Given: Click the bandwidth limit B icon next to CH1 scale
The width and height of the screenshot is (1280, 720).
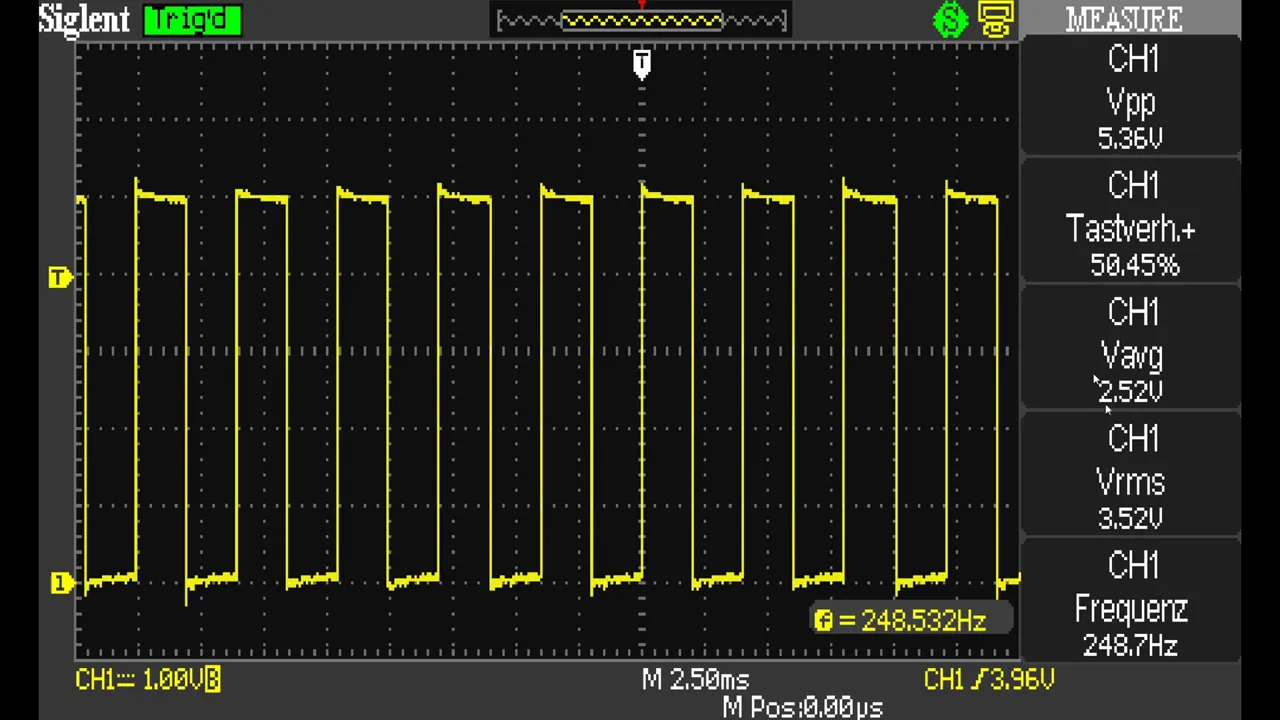Looking at the screenshot, I should pos(213,680).
